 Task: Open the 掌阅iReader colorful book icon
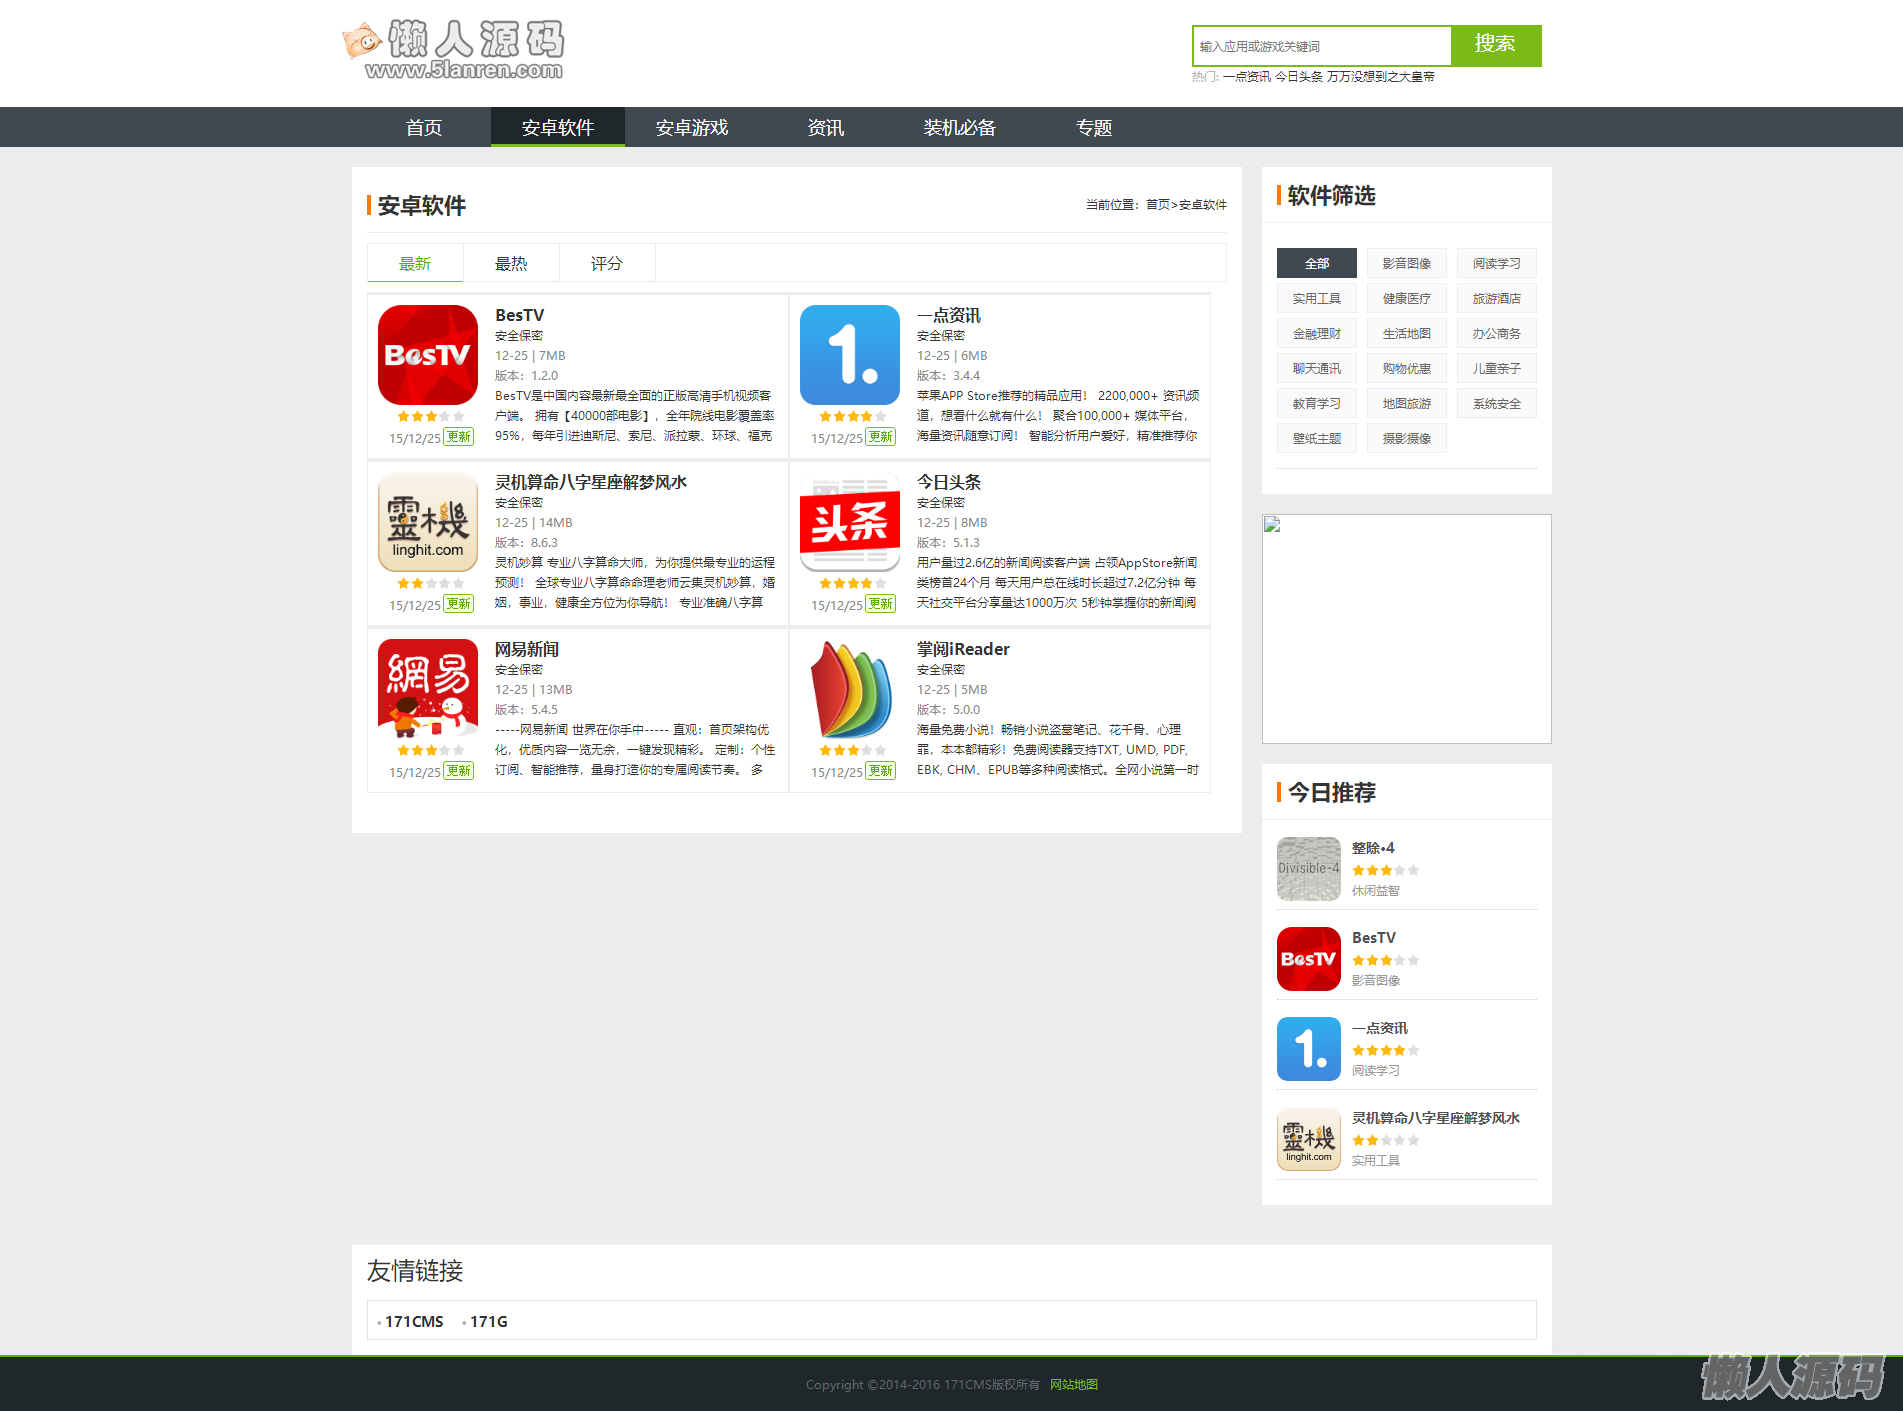click(x=850, y=689)
